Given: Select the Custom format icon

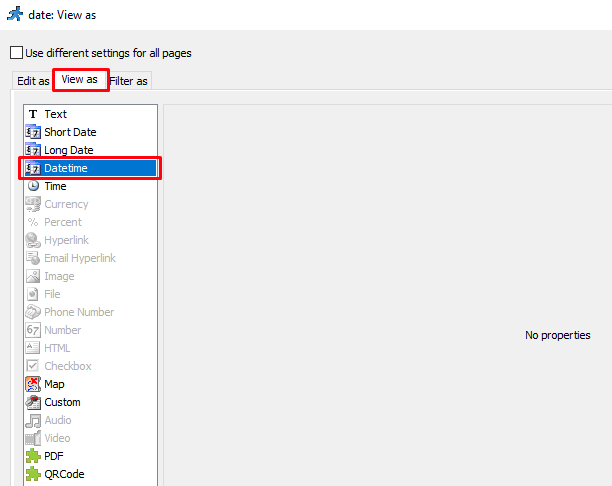Looking at the screenshot, I should click(33, 402).
